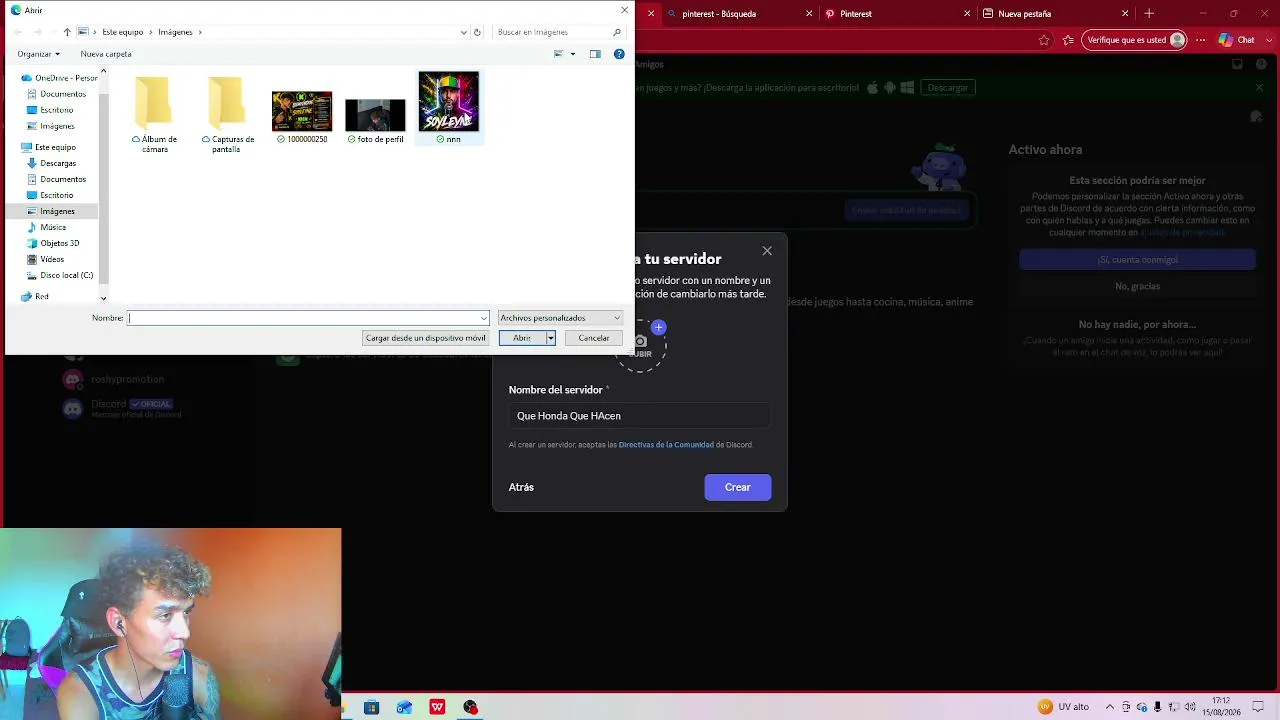Click the Verifique que es usted profile button
The height and width of the screenshot is (720, 1280).
pyautogui.click(x=1135, y=40)
